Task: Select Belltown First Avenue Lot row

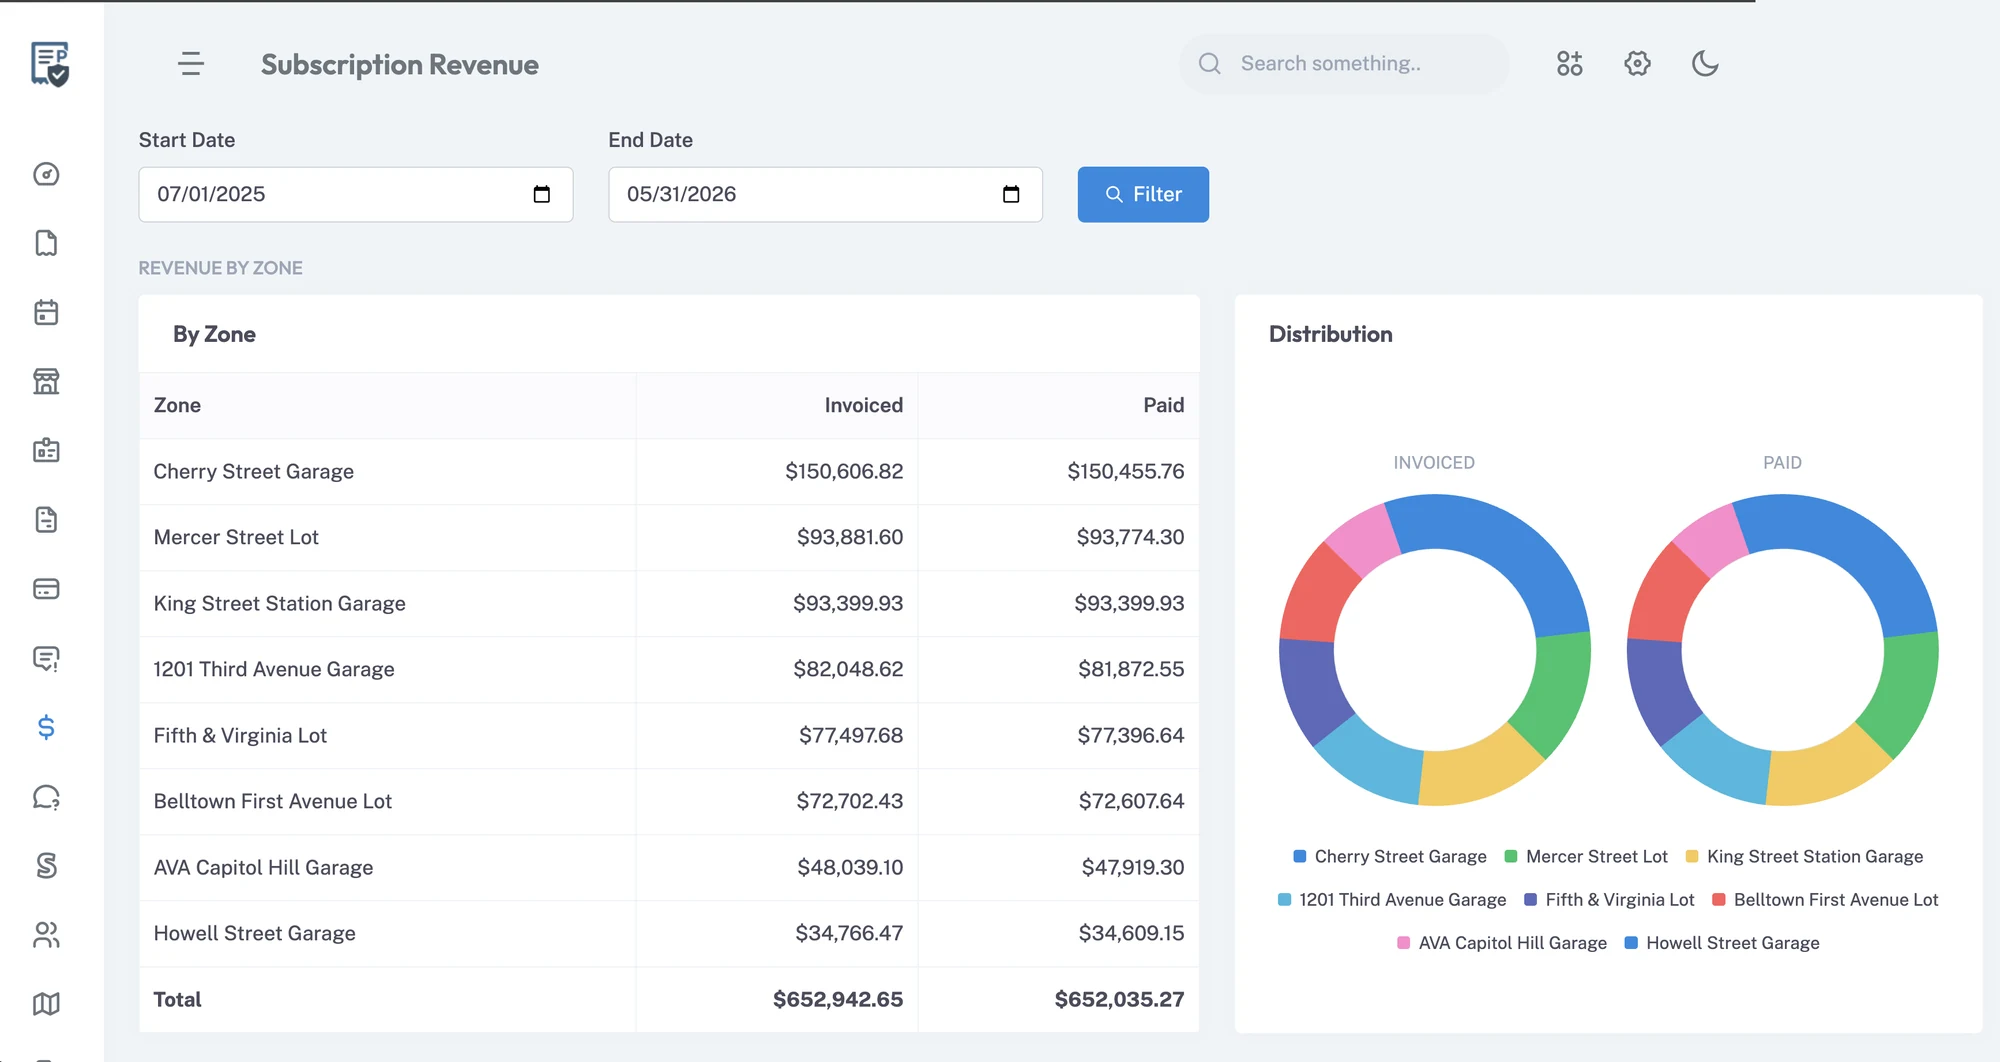Action: [x=669, y=802]
